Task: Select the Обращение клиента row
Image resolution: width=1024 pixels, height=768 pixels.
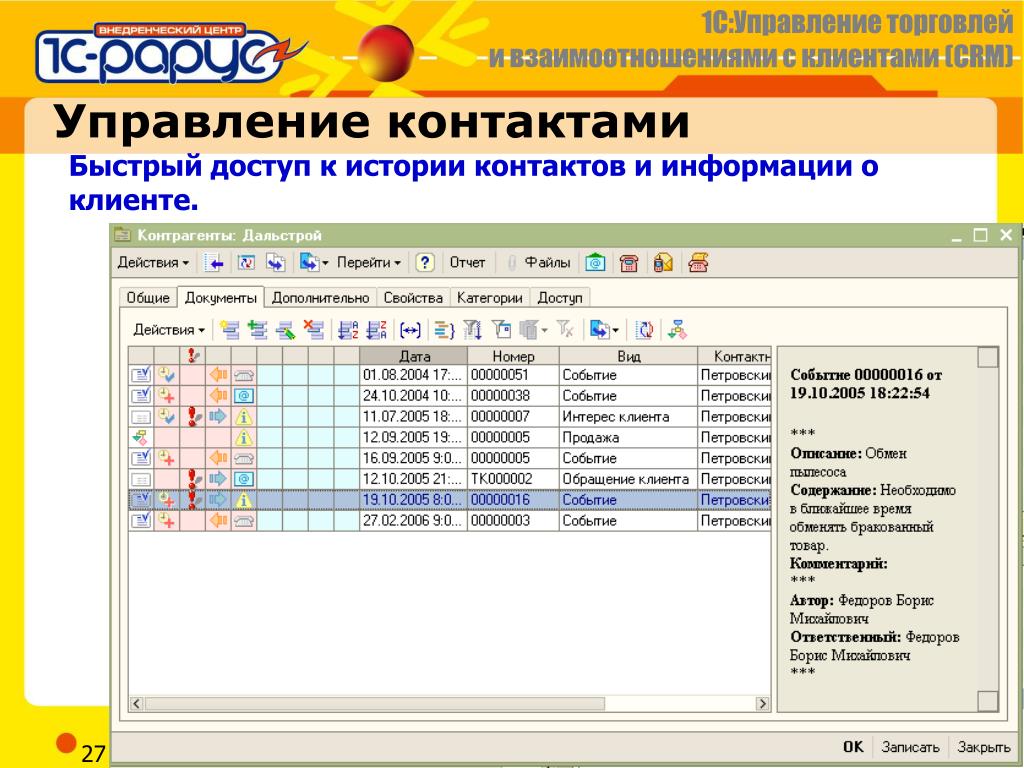Action: click(x=449, y=479)
